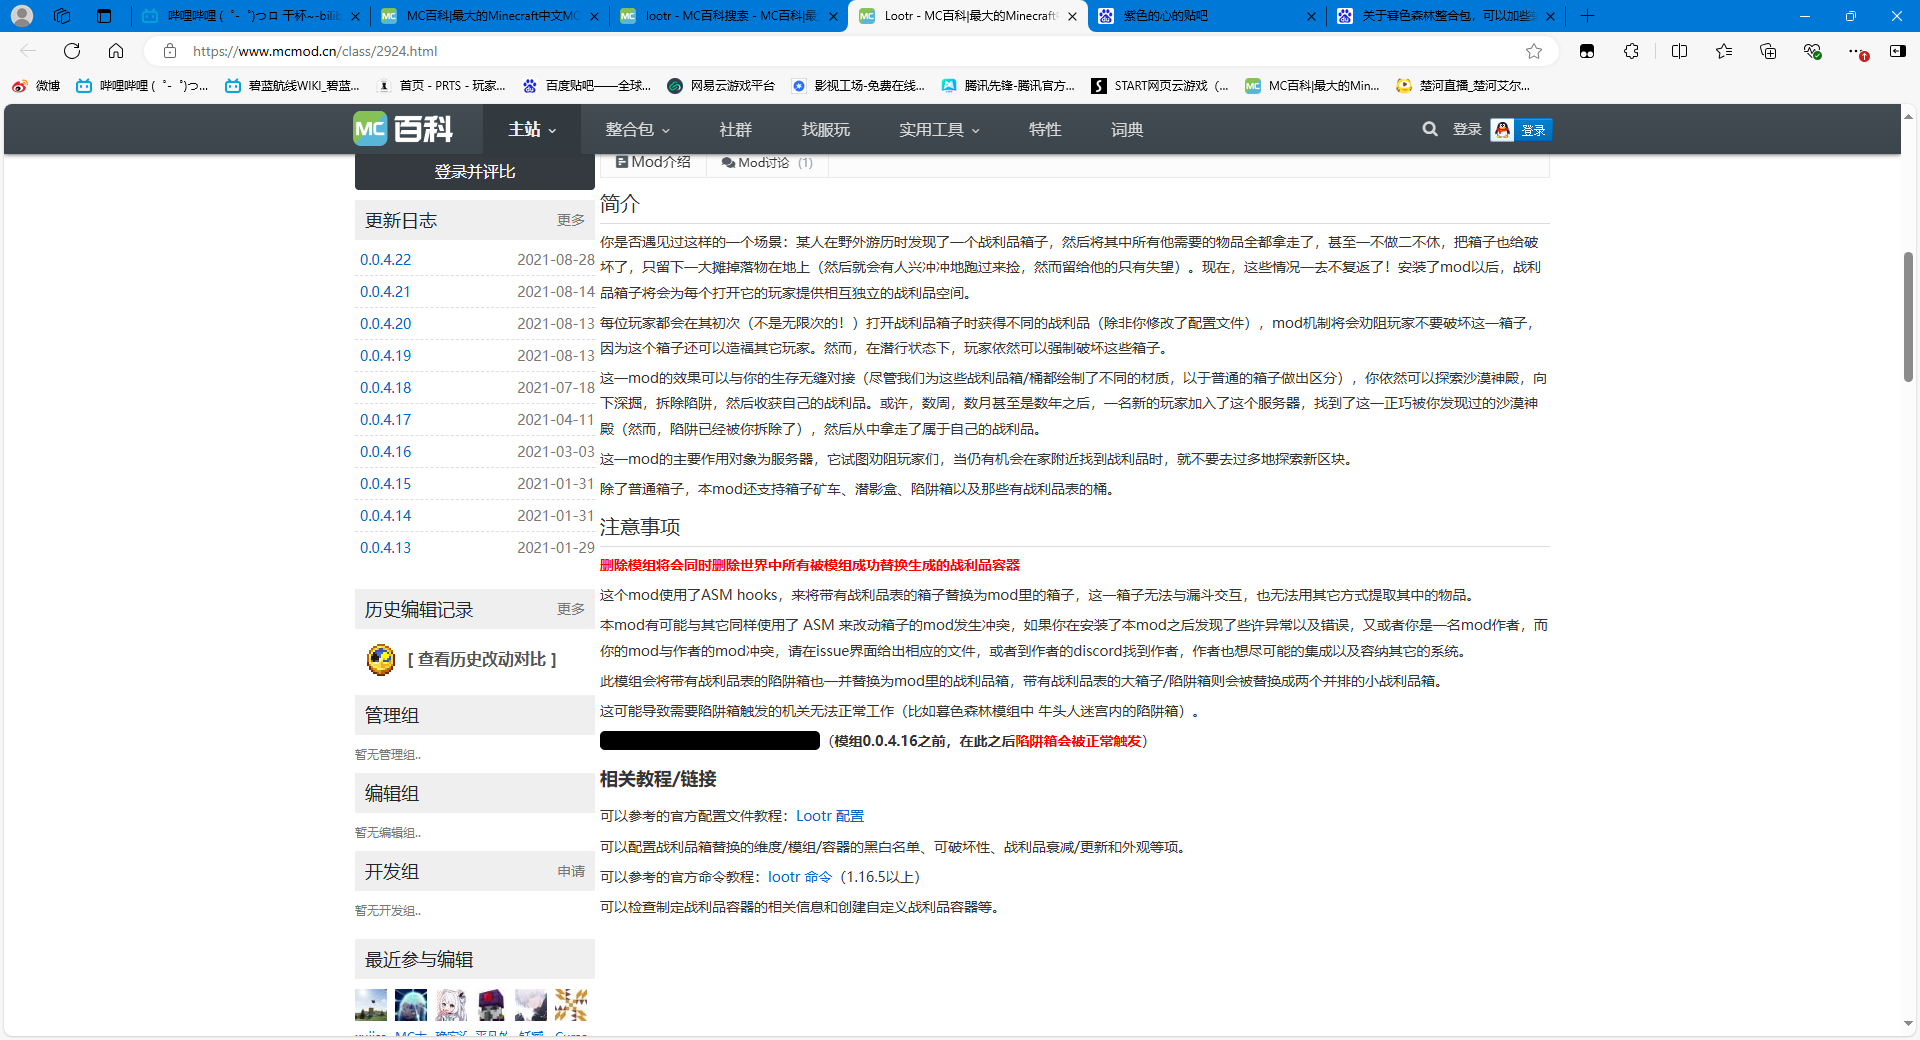The height and width of the screenshot is (1040, 1920).
Task: Open the workspaces icon in title bar
Action: [62, 16]
